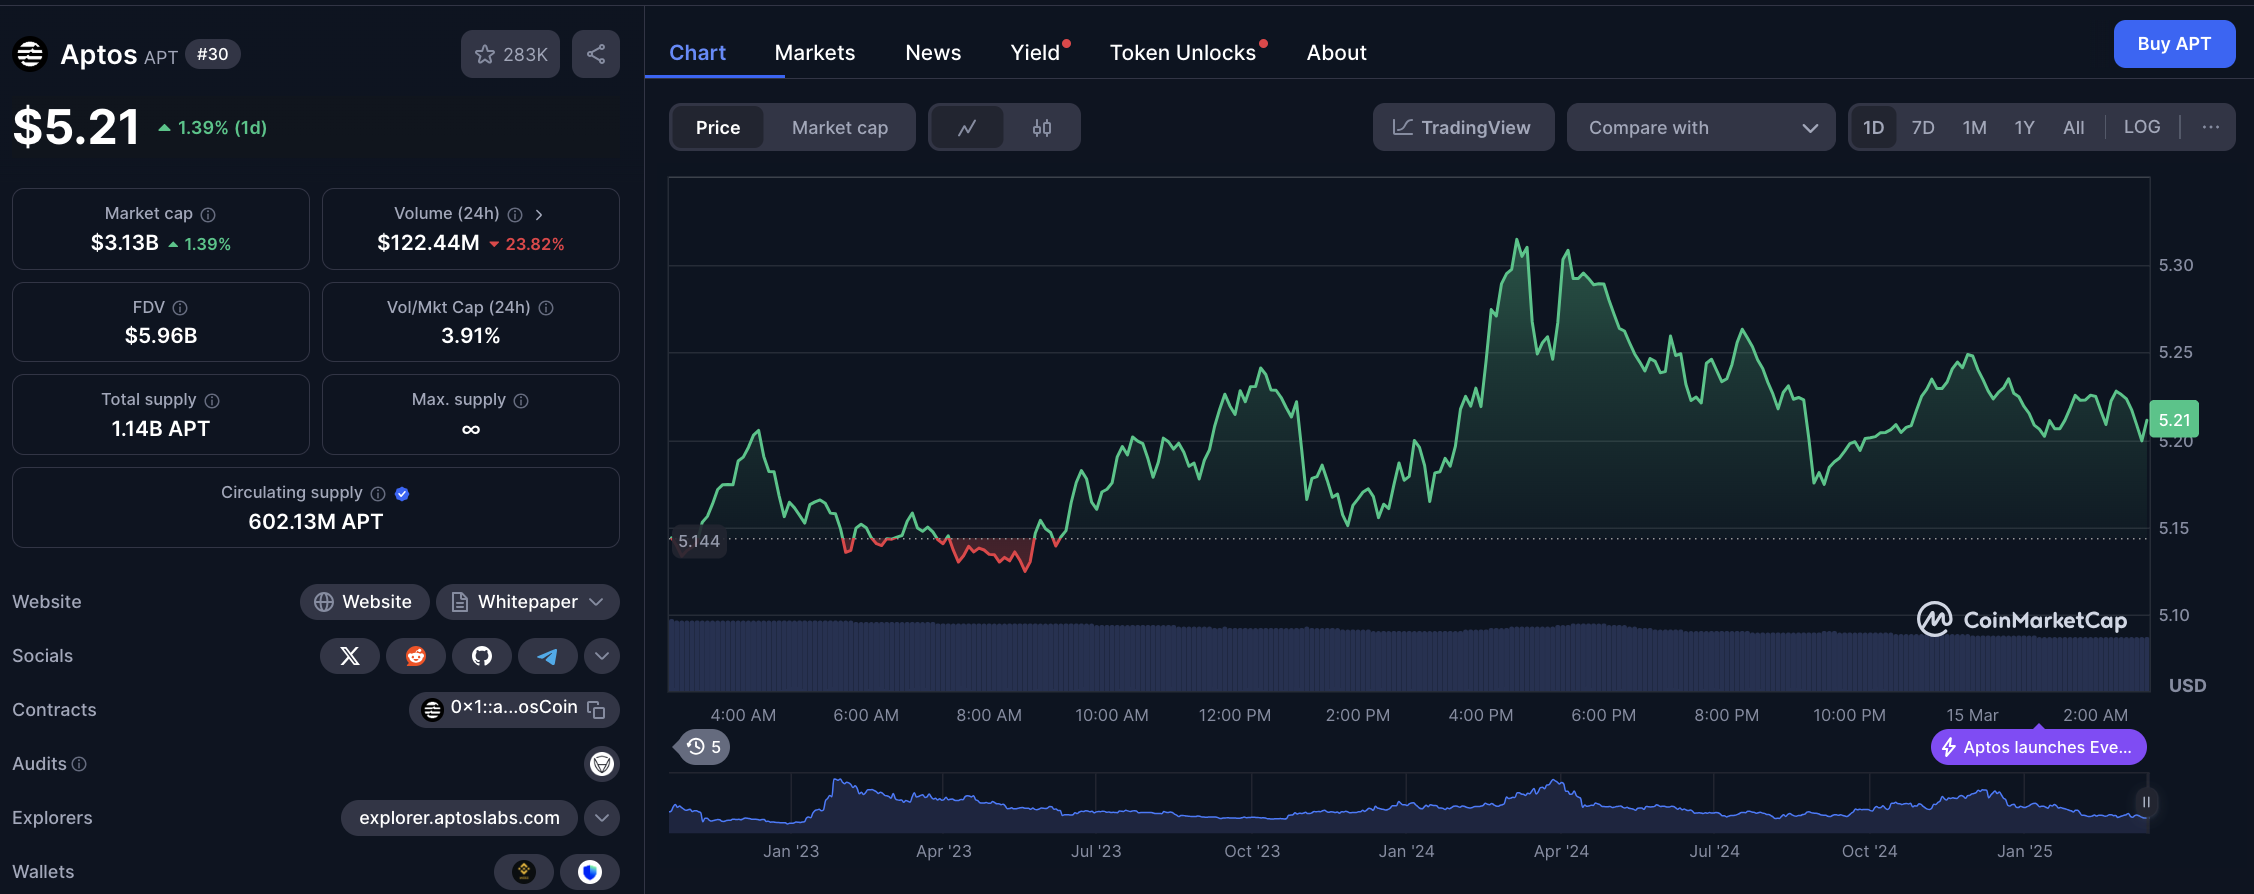Open Market cap info tooltip icon
2254x894 pixels.
coord(208,214)
